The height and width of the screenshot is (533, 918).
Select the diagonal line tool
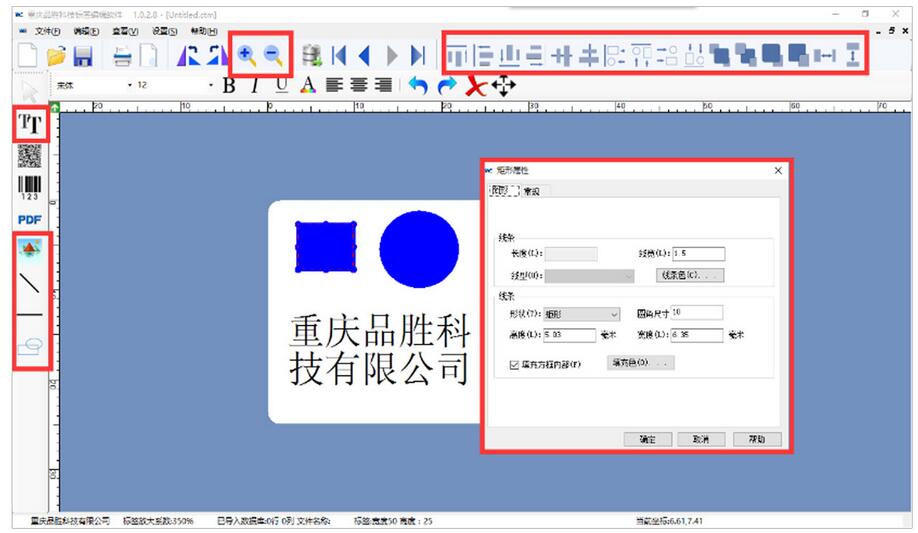(x=30, y=282)
